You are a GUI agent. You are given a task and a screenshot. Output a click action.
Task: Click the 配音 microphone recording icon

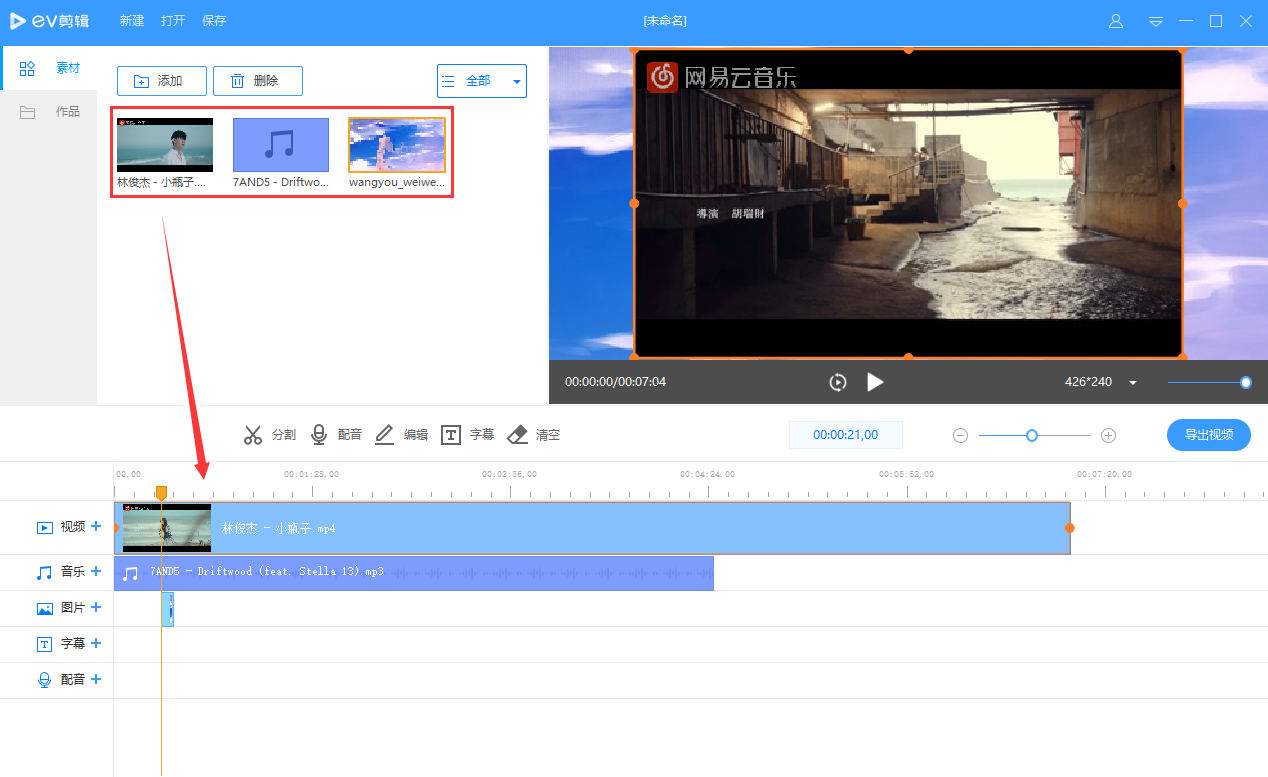pyautogui.click(x=319, y=434)
